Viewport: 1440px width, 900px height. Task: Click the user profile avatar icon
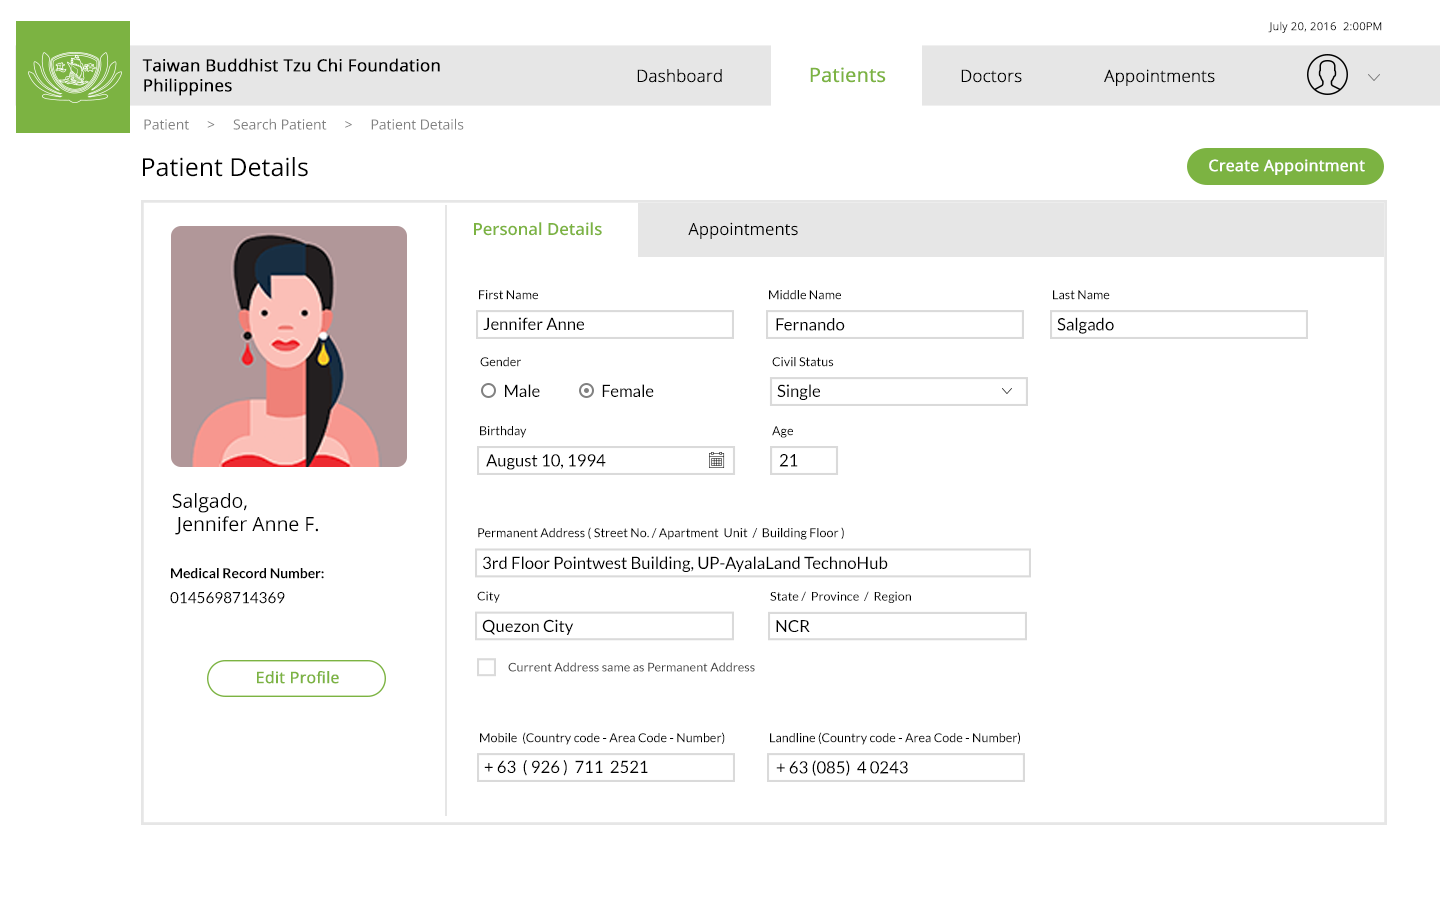[1327, 75]
